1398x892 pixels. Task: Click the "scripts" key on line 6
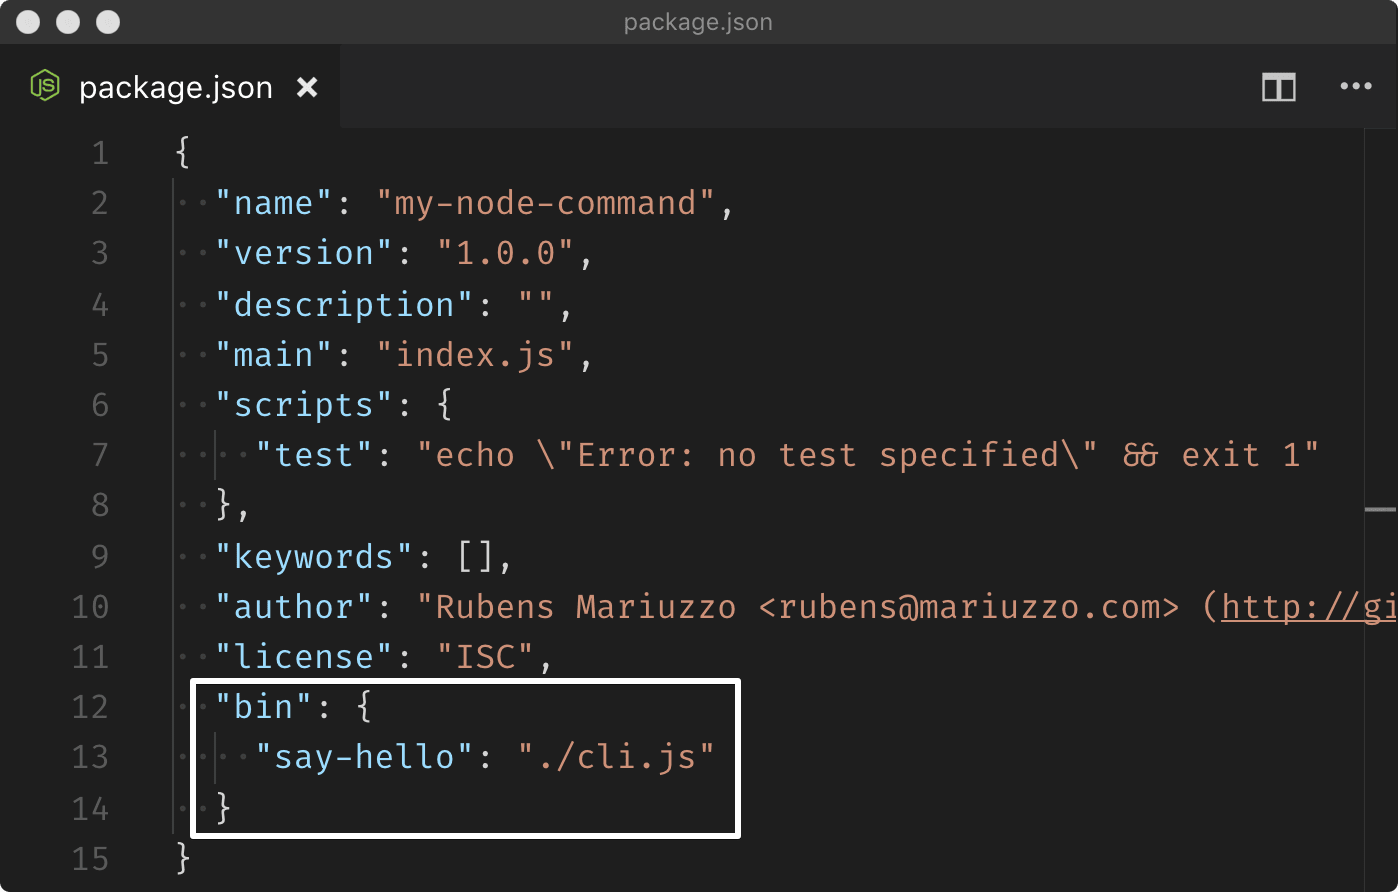point(304,405)
